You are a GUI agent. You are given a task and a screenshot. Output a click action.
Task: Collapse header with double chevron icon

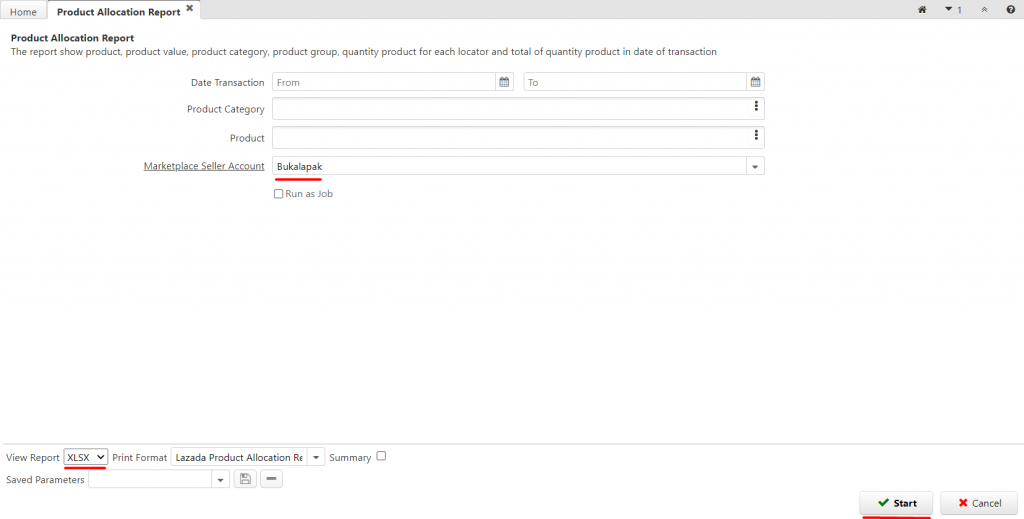coord(984,10)
